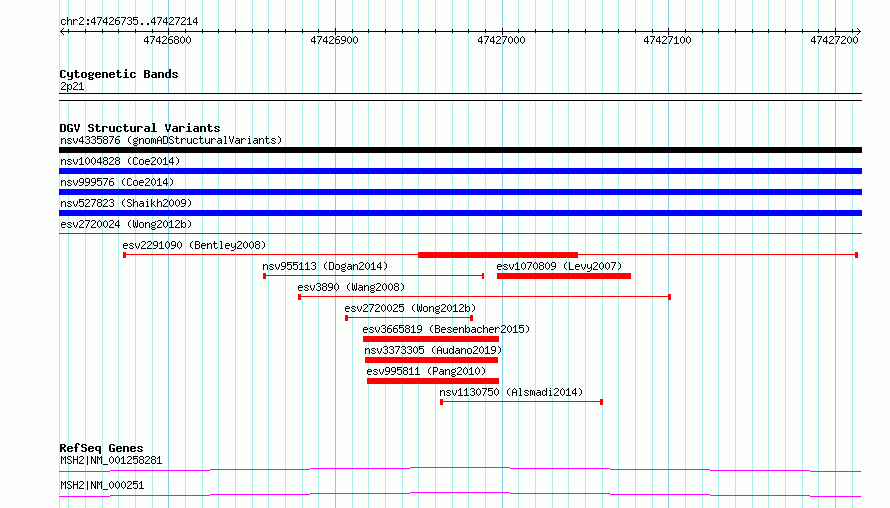Image resolution: width=890 pixels, height=508 pixels.
Task: Click the thin red esv2720024 line
Action: [460, 234]
